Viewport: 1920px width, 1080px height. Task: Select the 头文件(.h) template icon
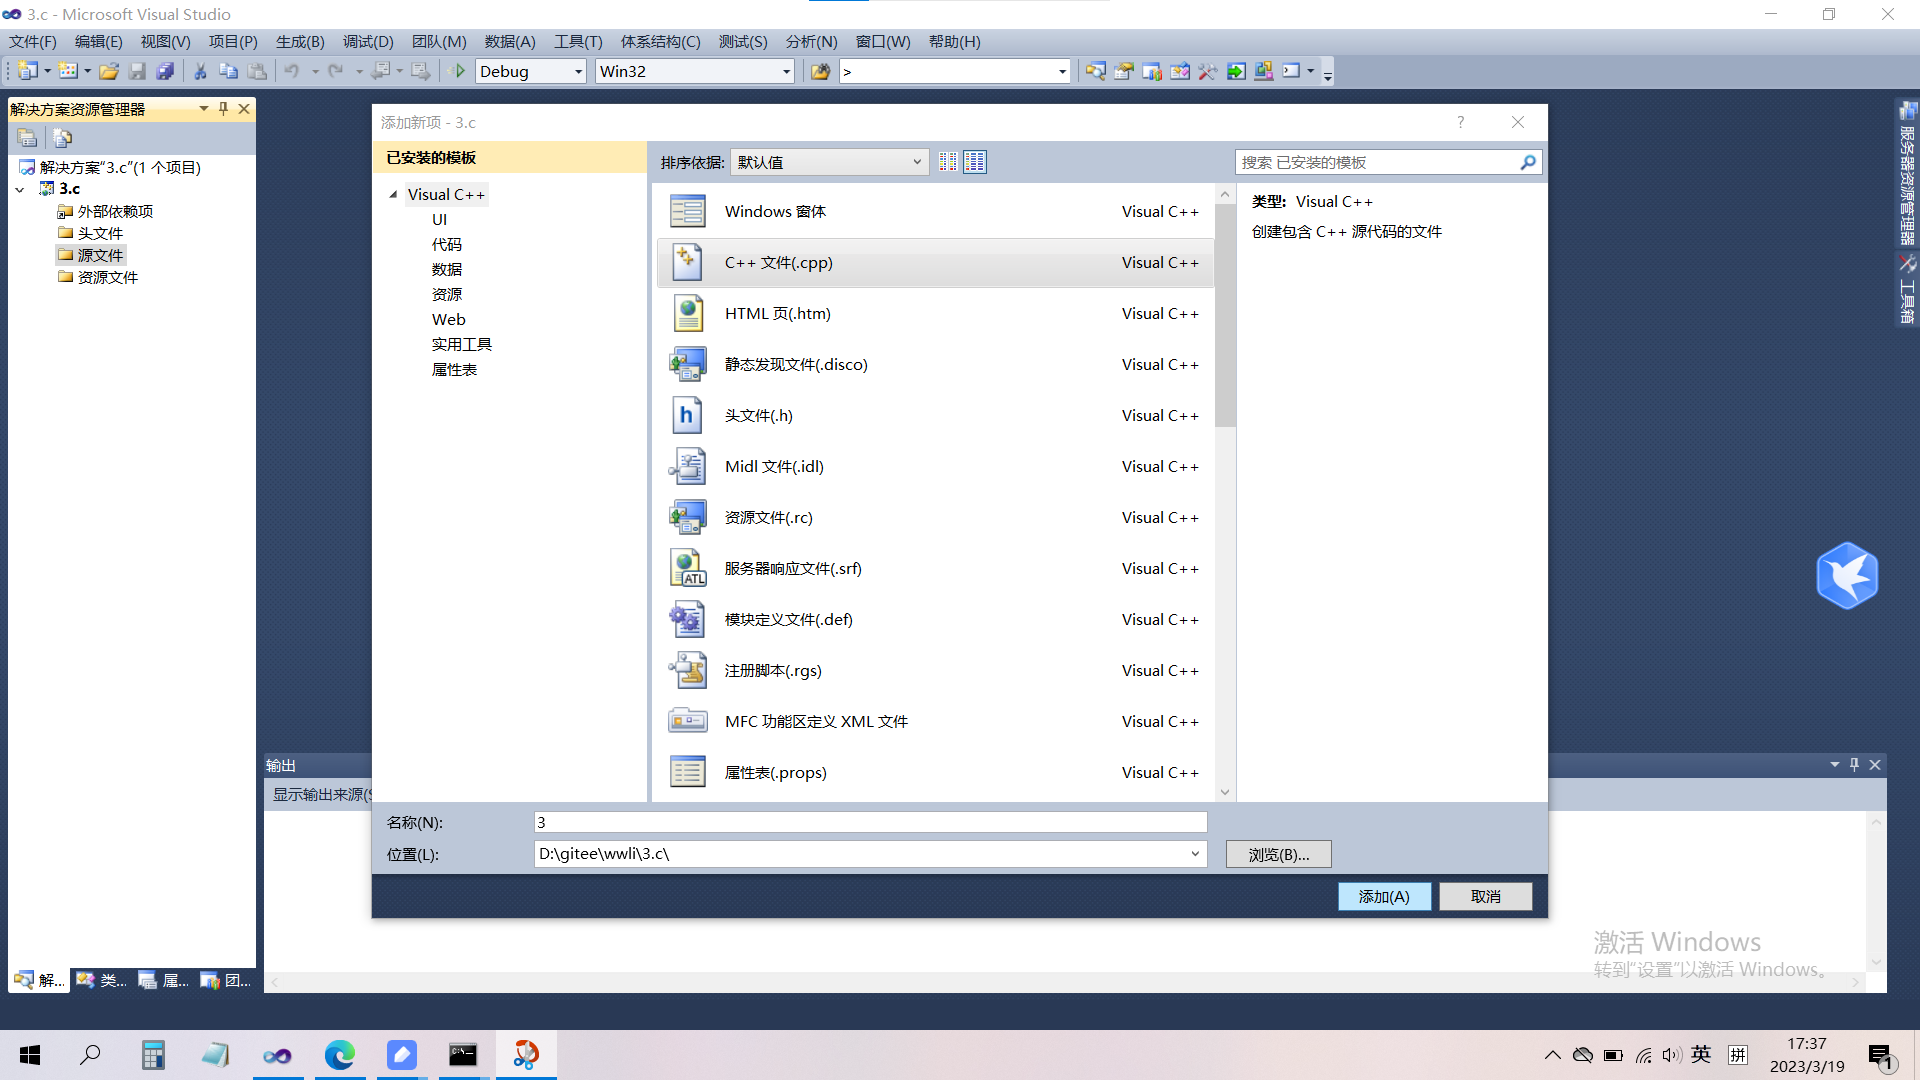[x=687, y=415]
